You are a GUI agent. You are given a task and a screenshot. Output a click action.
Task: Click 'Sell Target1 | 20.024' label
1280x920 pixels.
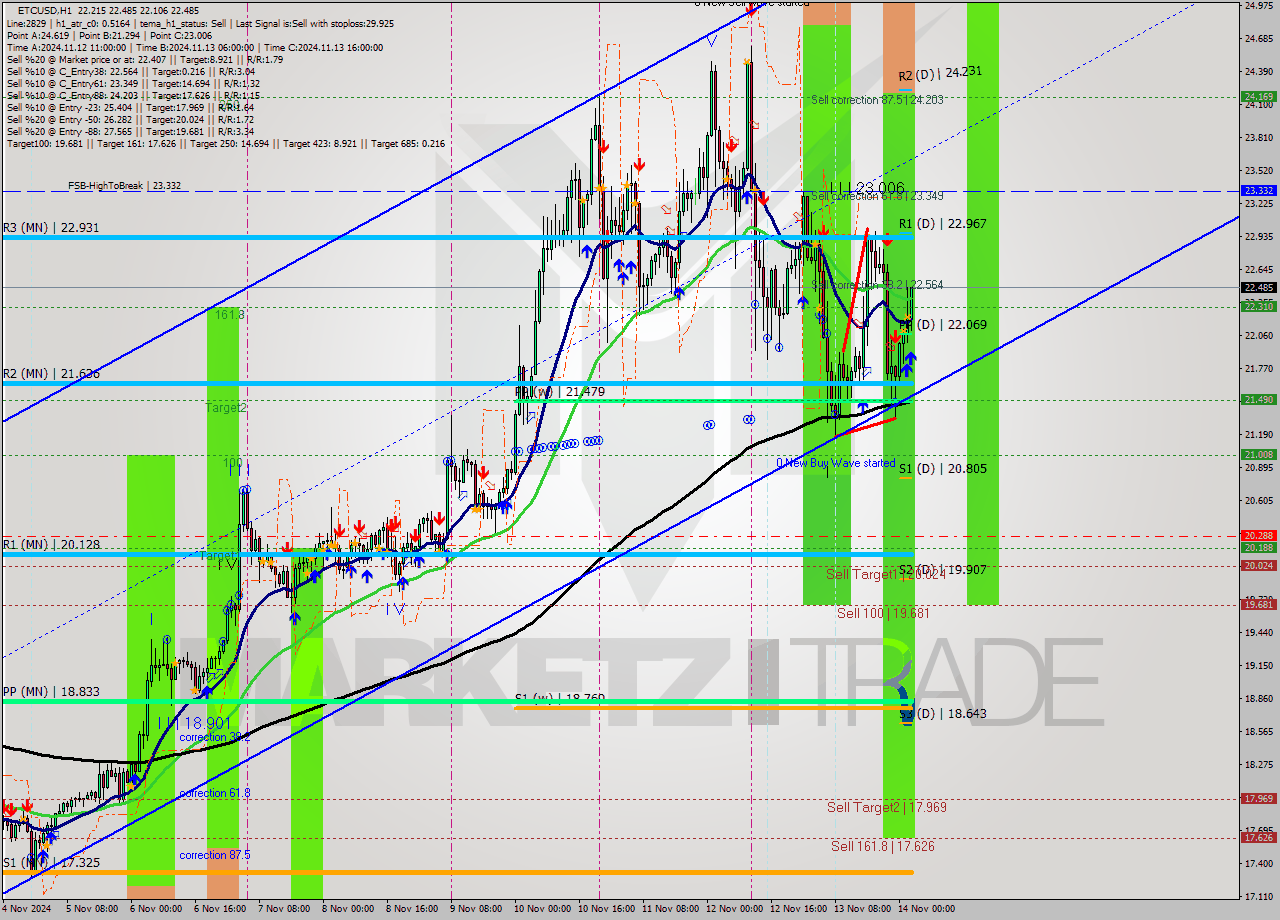886,574
